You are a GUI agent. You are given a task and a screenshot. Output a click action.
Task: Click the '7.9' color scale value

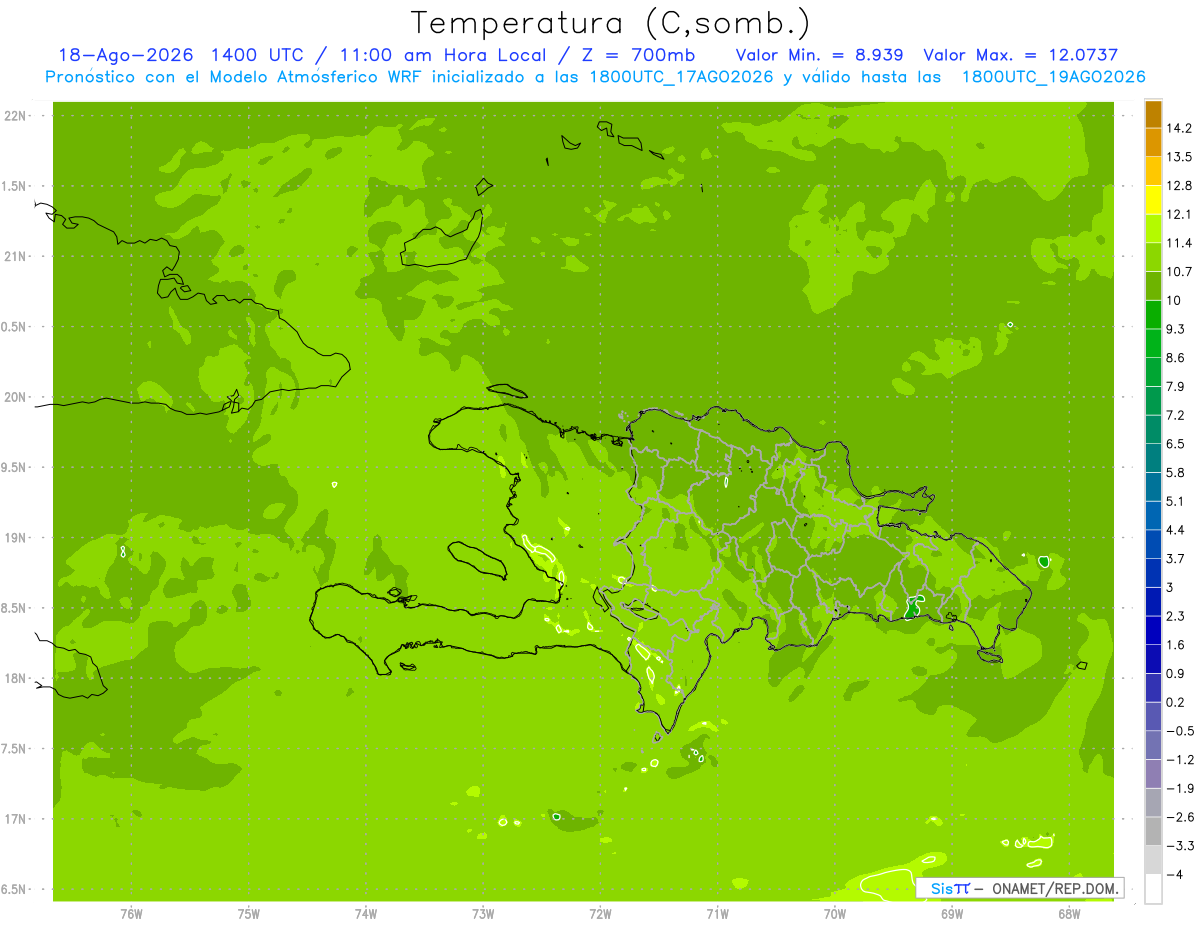click(1176, 386)
